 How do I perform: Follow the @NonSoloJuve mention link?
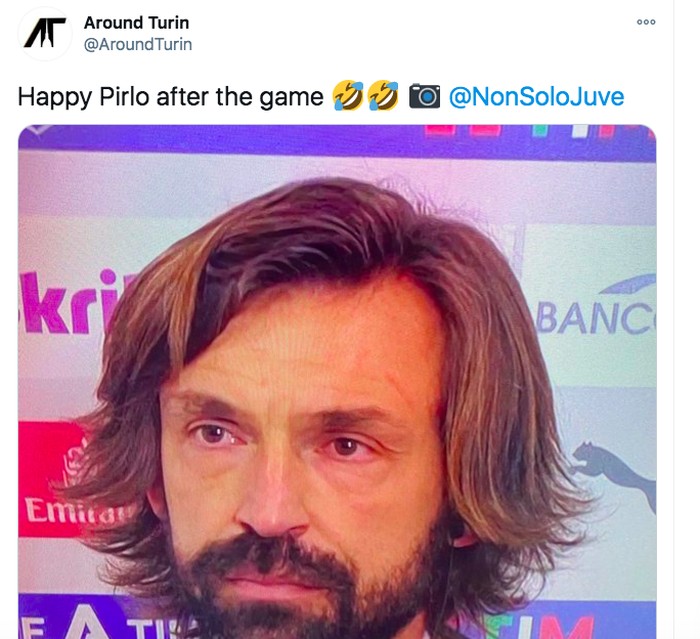point(536,97)
